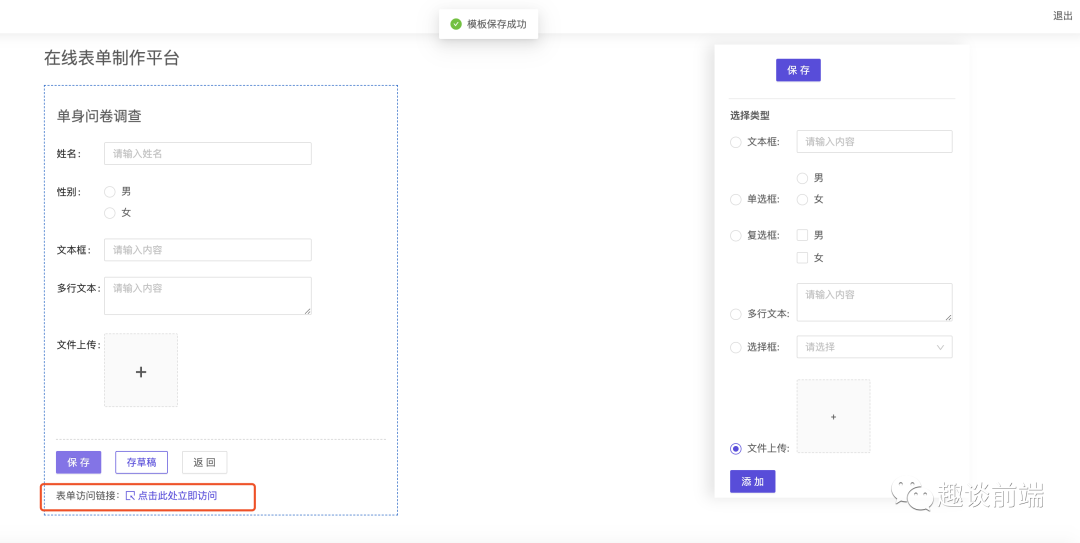Click the form's 文本框 input field

(207, 250)
